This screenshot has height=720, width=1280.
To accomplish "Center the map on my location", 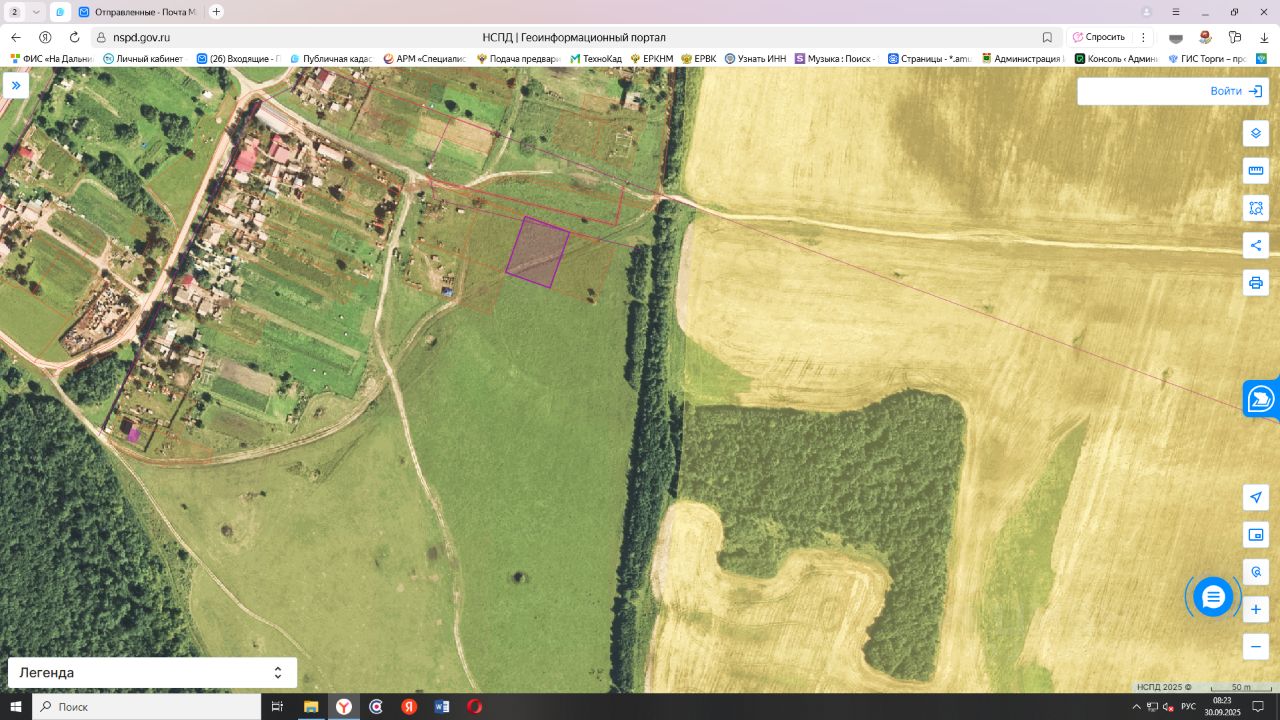I will point(1256,497).
